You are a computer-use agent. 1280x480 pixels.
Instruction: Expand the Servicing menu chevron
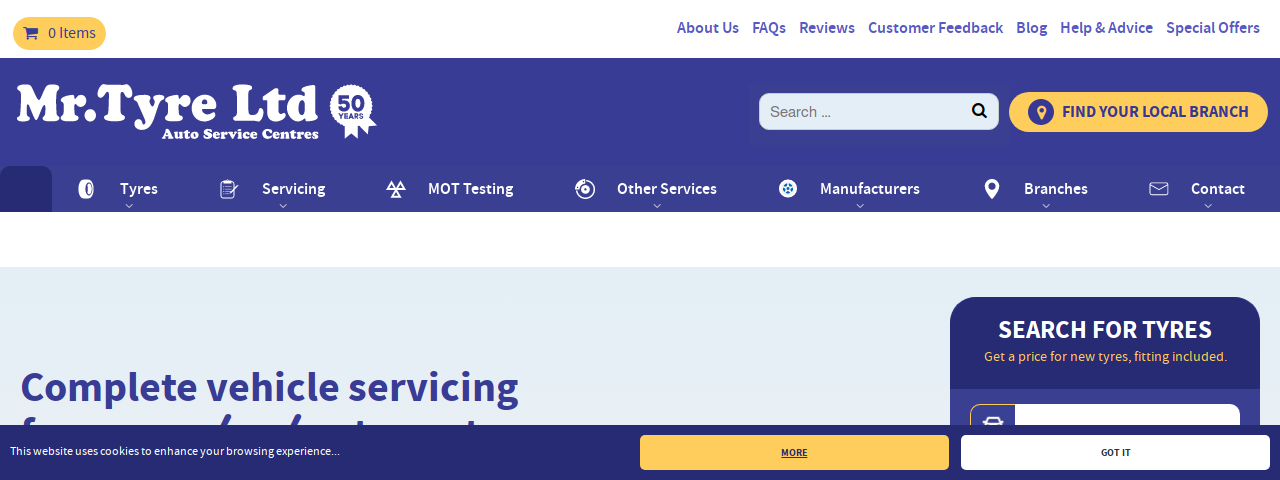coord(283,206)
